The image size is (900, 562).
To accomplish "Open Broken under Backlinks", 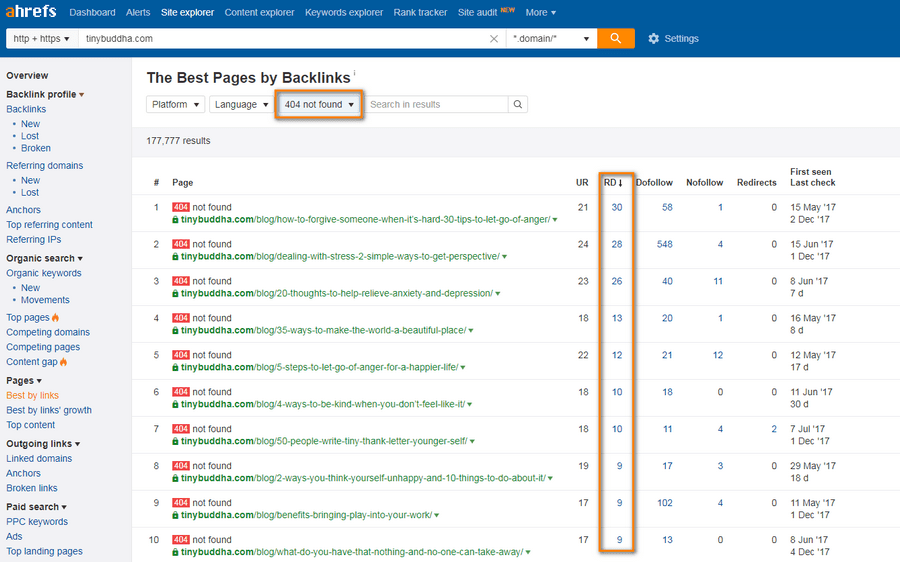I will [x=36, y=148].
